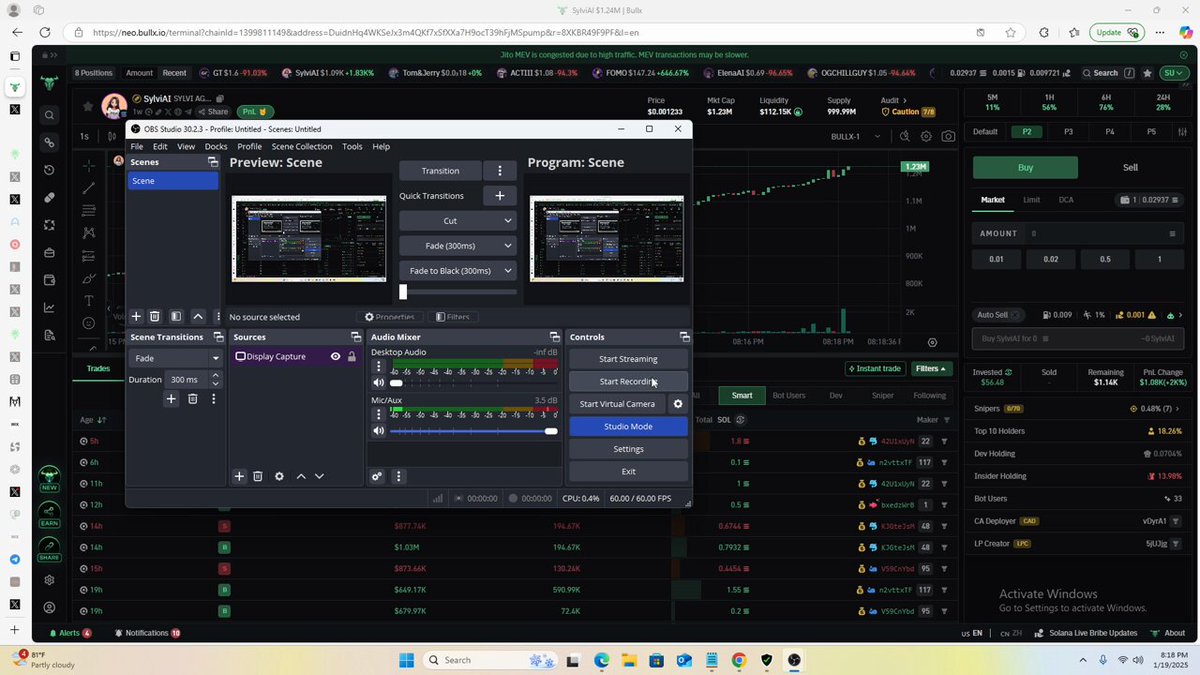Click the Transition button in studio mode
Image resolution: width=1200 pixels, height=675 pixels.
pos(440,171)
